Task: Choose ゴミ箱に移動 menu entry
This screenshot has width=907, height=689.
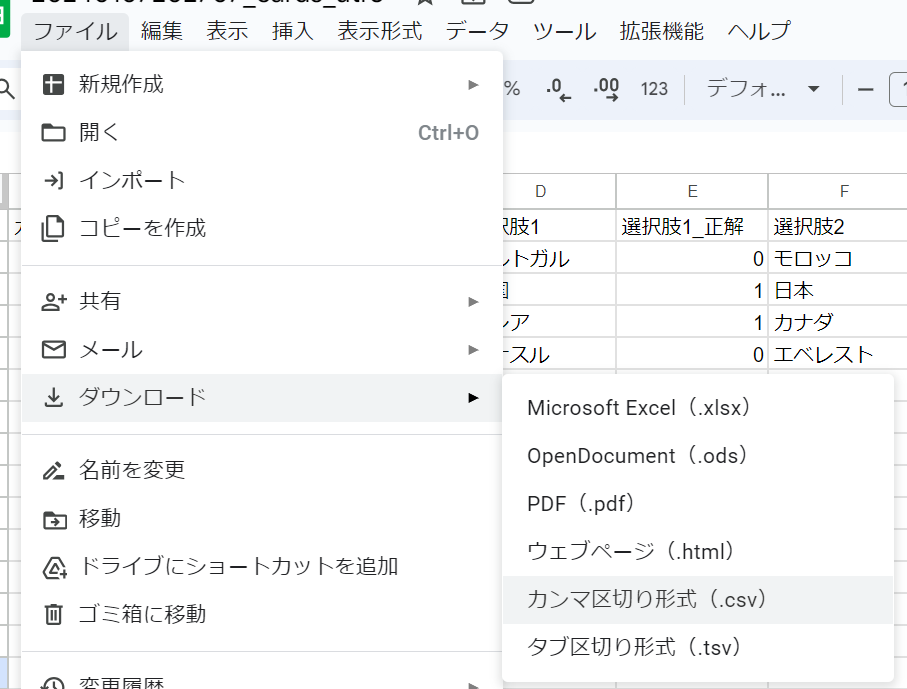Action: 262,614
